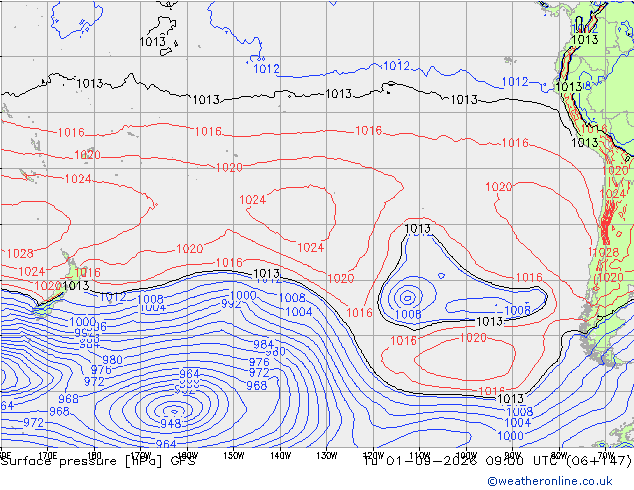Click the 964 label at the bottom map edge
The image size is (634, 490).
pyautogui.click(x=166, y=444)
